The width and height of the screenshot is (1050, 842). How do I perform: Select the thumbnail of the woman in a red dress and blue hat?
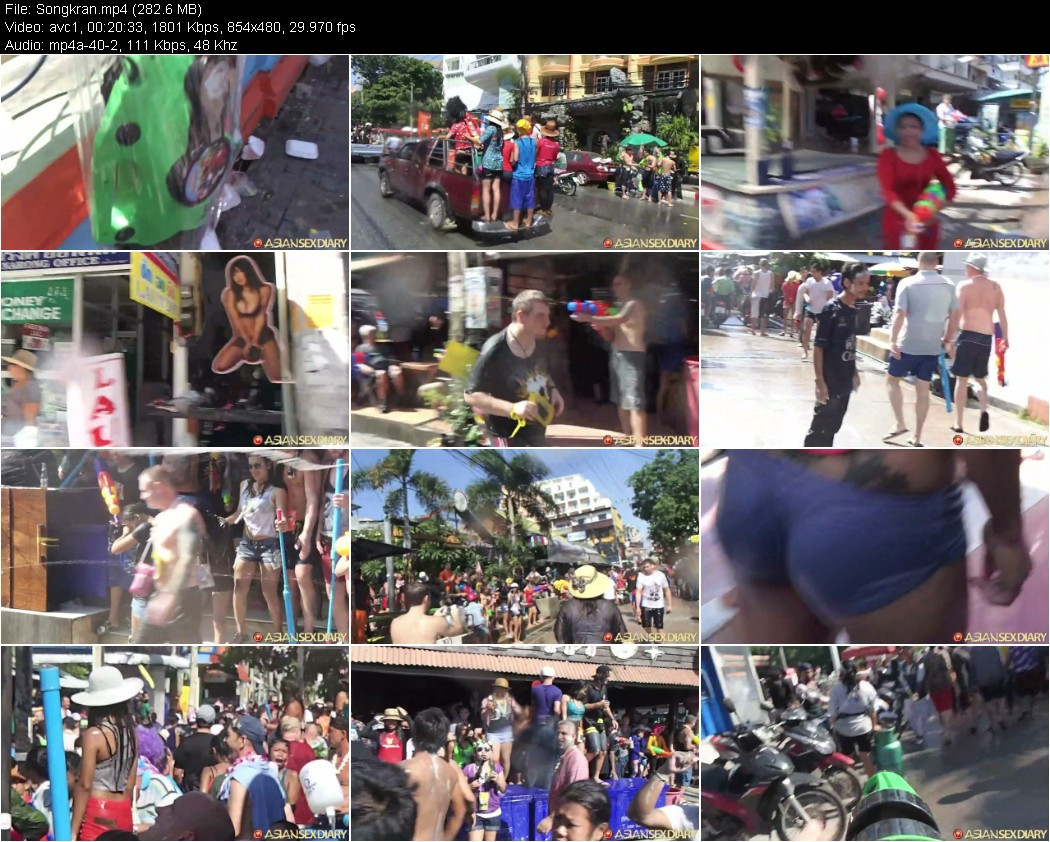(x=875, y=153)
